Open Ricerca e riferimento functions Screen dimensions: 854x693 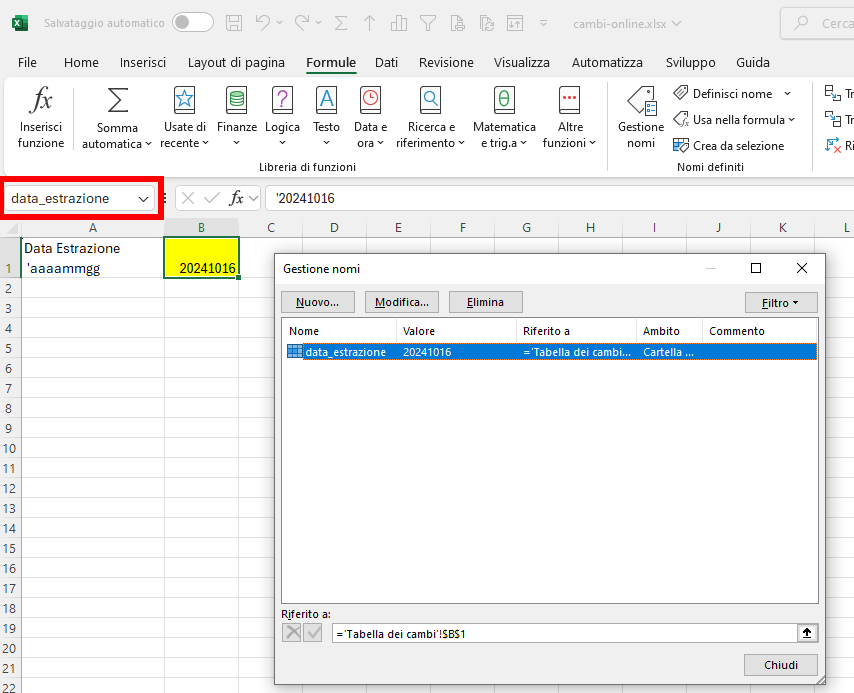pyautogui.click(x=431, y=117)
